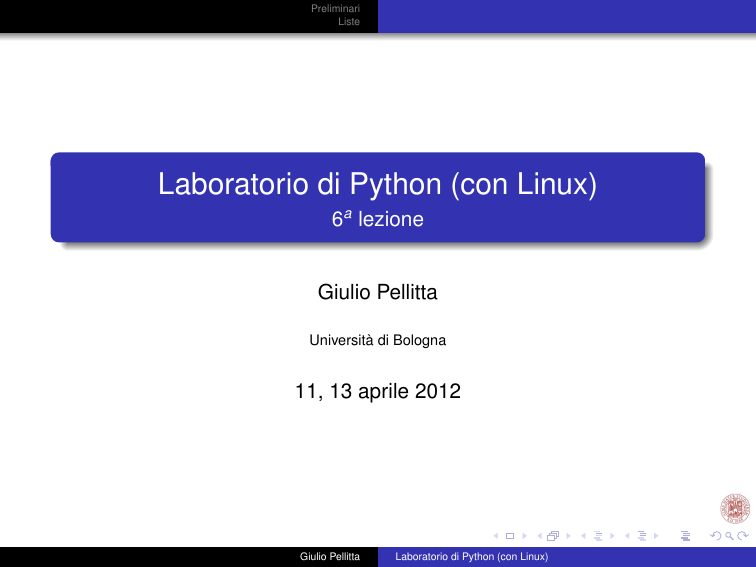
Task: Go to previous frame arrow
Action: 540,536
